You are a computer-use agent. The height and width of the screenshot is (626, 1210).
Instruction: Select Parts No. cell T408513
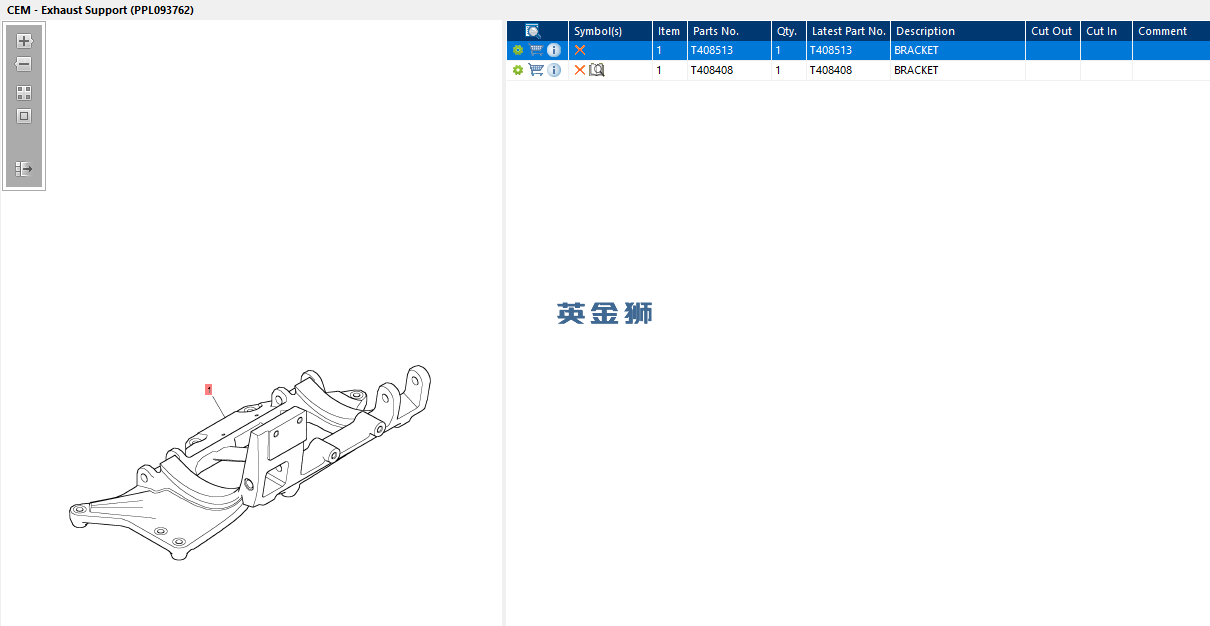[728, 50]
